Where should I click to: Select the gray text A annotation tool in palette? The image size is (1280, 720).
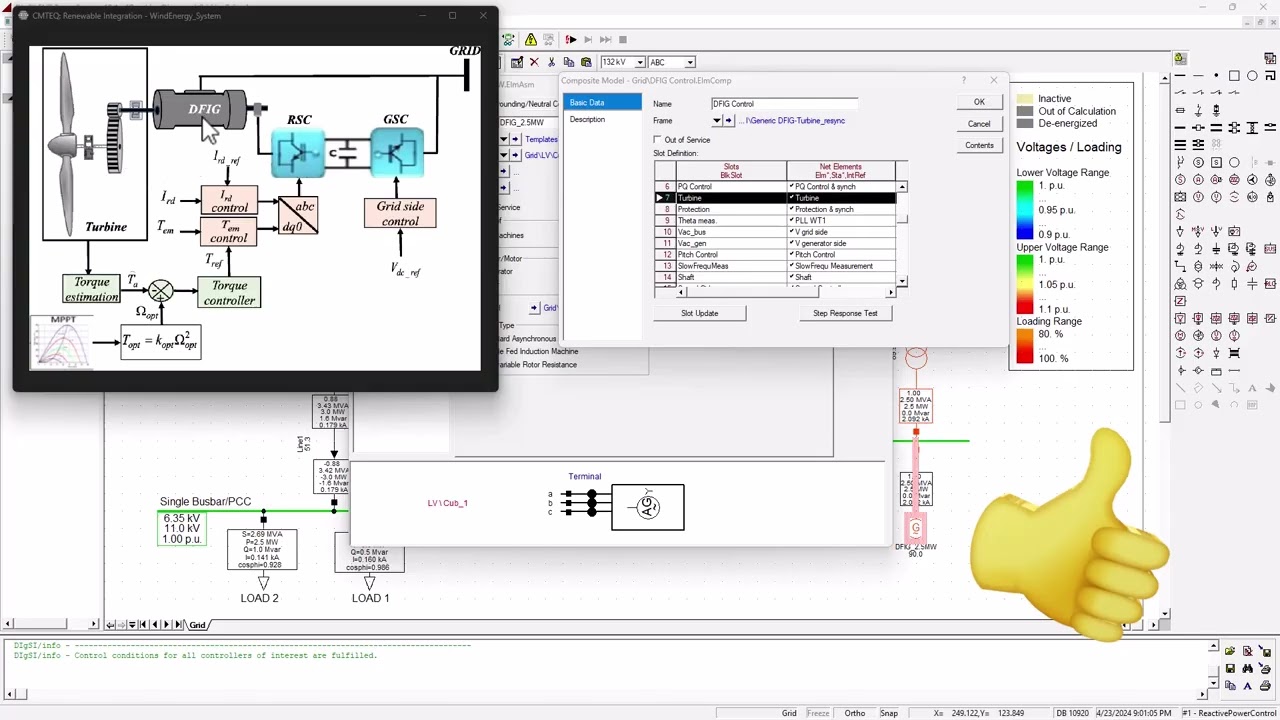point(1252,387)
